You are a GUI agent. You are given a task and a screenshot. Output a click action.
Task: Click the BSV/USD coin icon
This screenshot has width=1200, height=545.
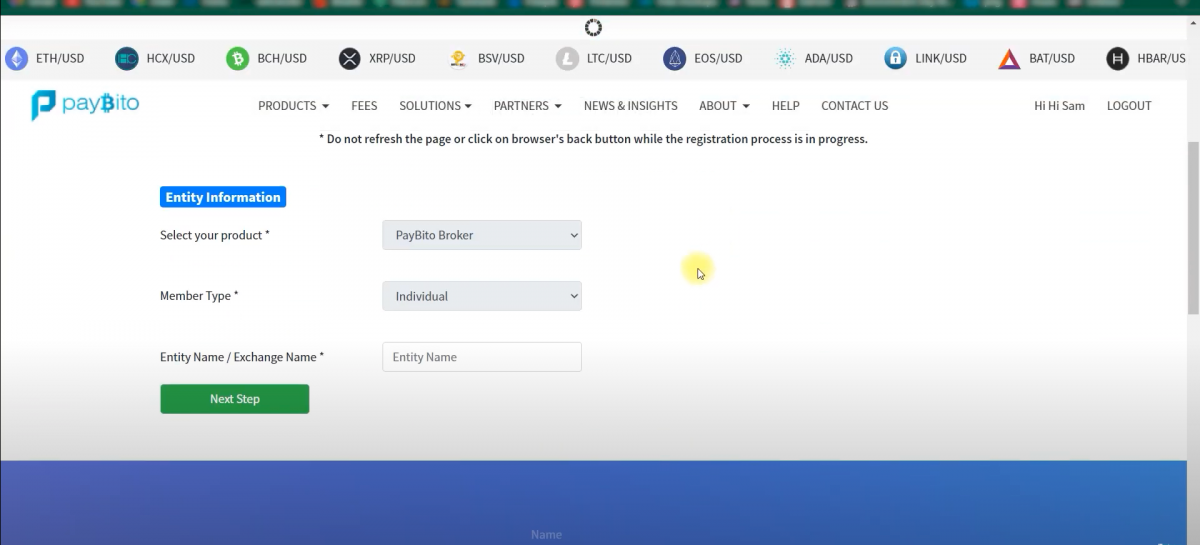pos(459,59)
